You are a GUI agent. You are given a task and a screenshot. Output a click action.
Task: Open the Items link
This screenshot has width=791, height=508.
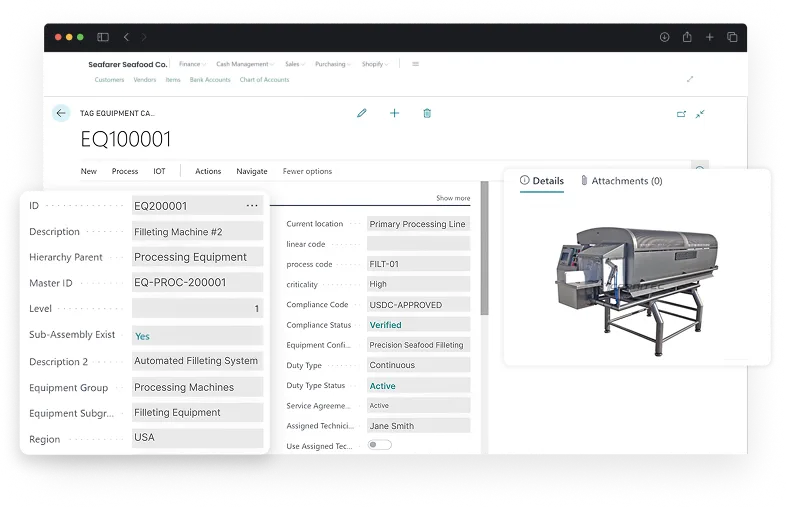[x=173, y=80]
